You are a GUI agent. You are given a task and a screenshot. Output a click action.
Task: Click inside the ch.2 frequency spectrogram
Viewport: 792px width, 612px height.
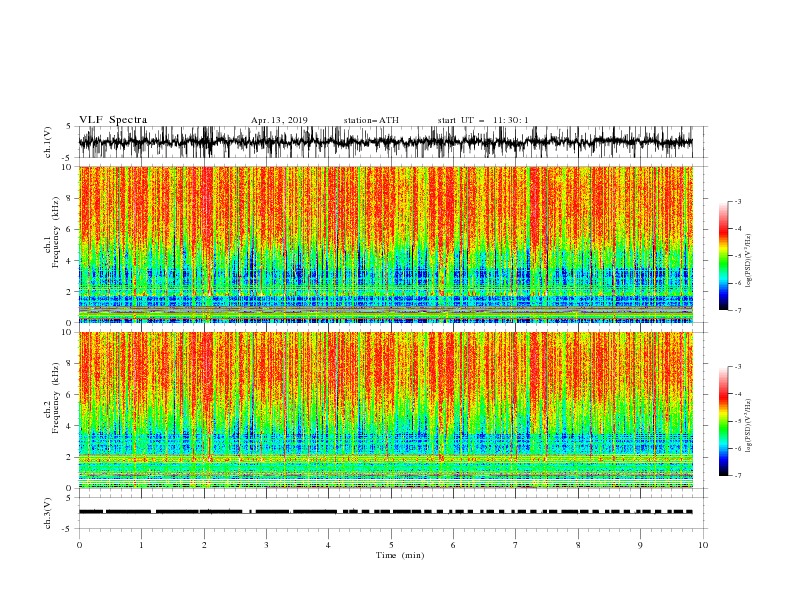[x=386, y=410]
